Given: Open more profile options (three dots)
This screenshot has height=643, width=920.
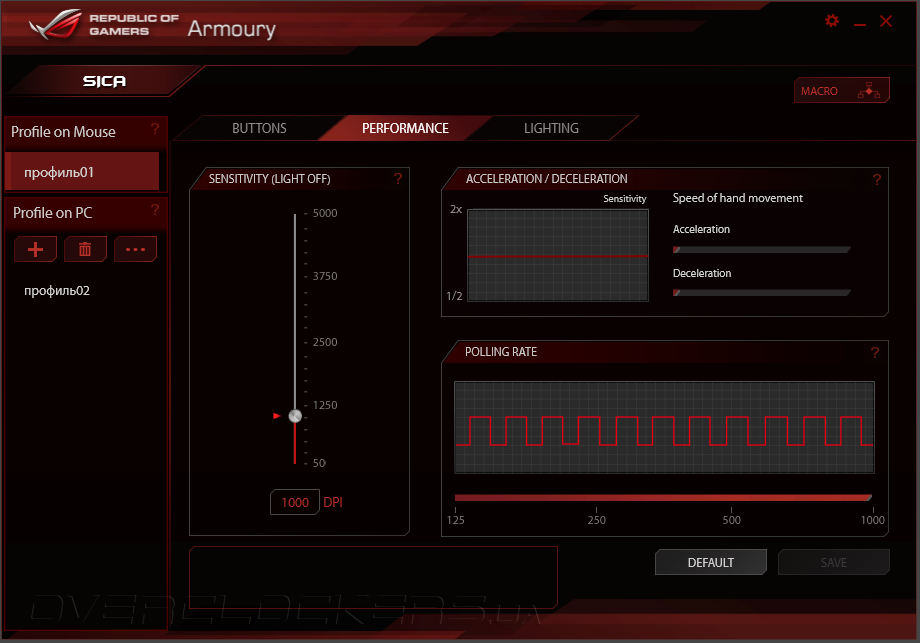Looking at the screenshot, I should (136, 249).
